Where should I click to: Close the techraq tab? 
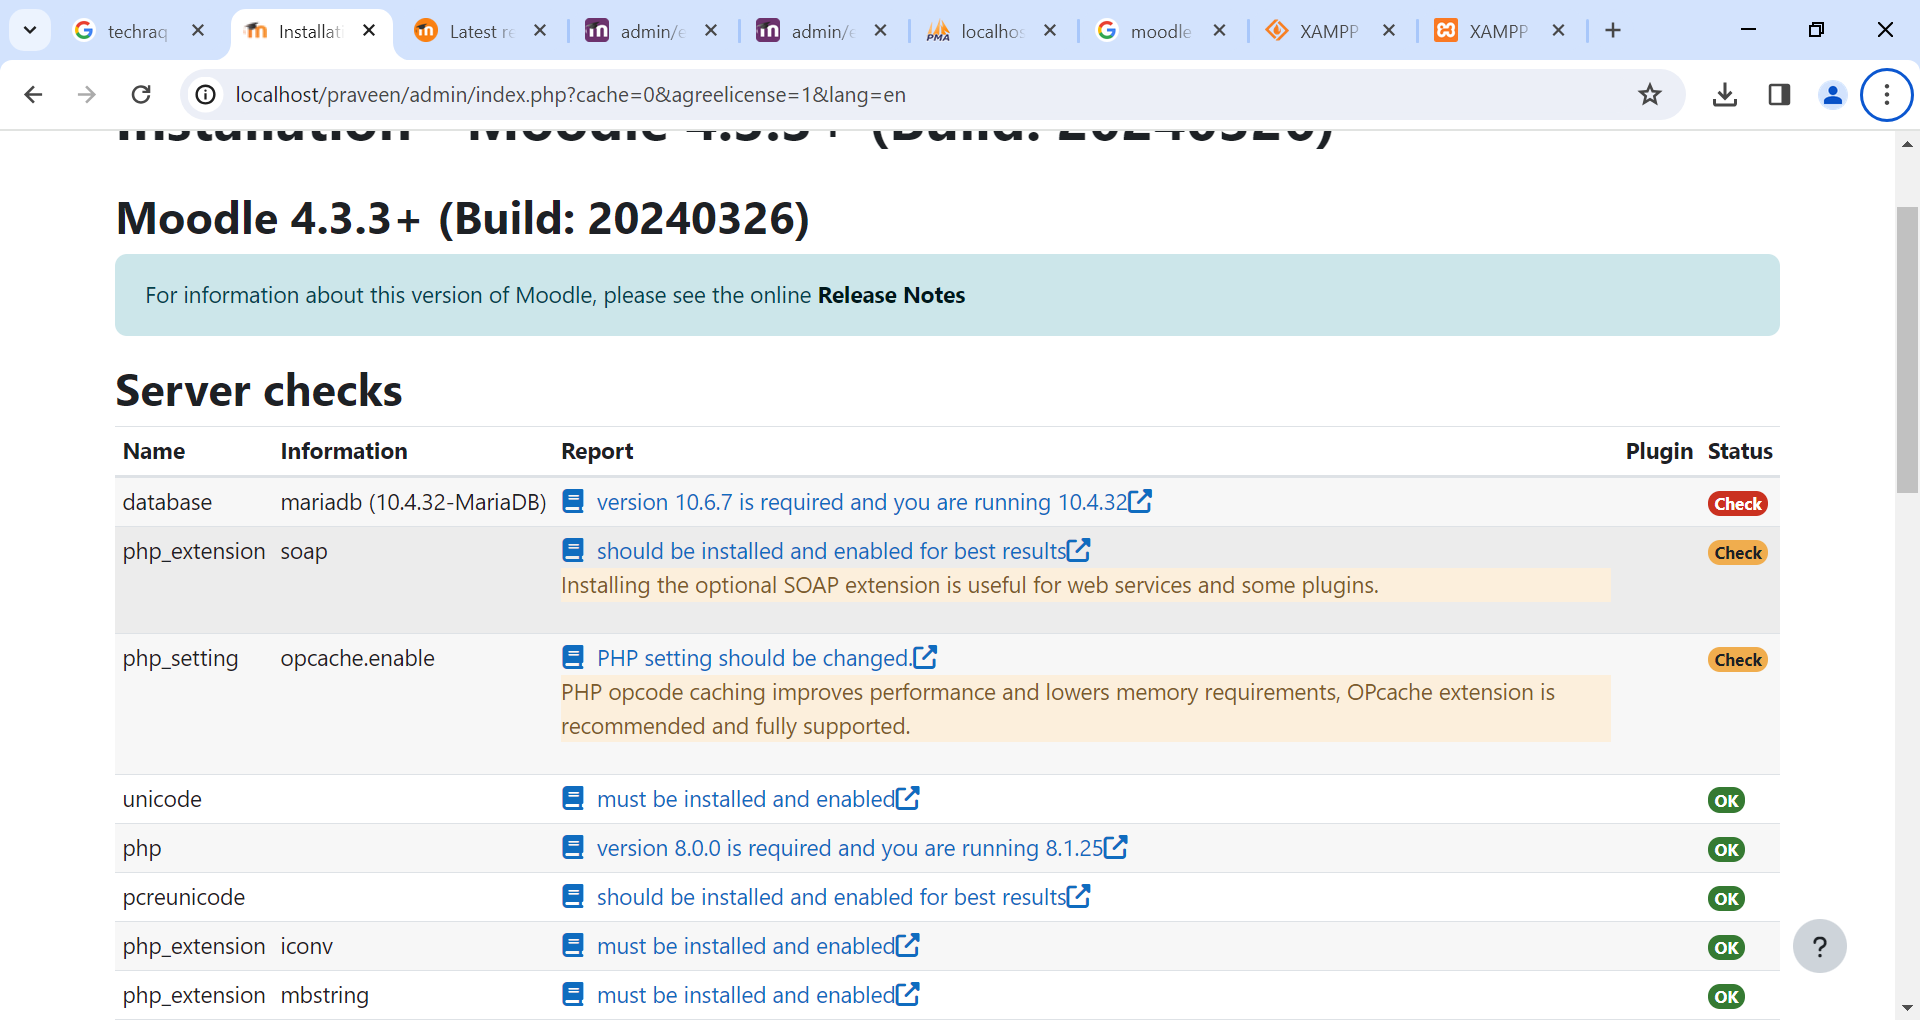[x=198, y=31]
